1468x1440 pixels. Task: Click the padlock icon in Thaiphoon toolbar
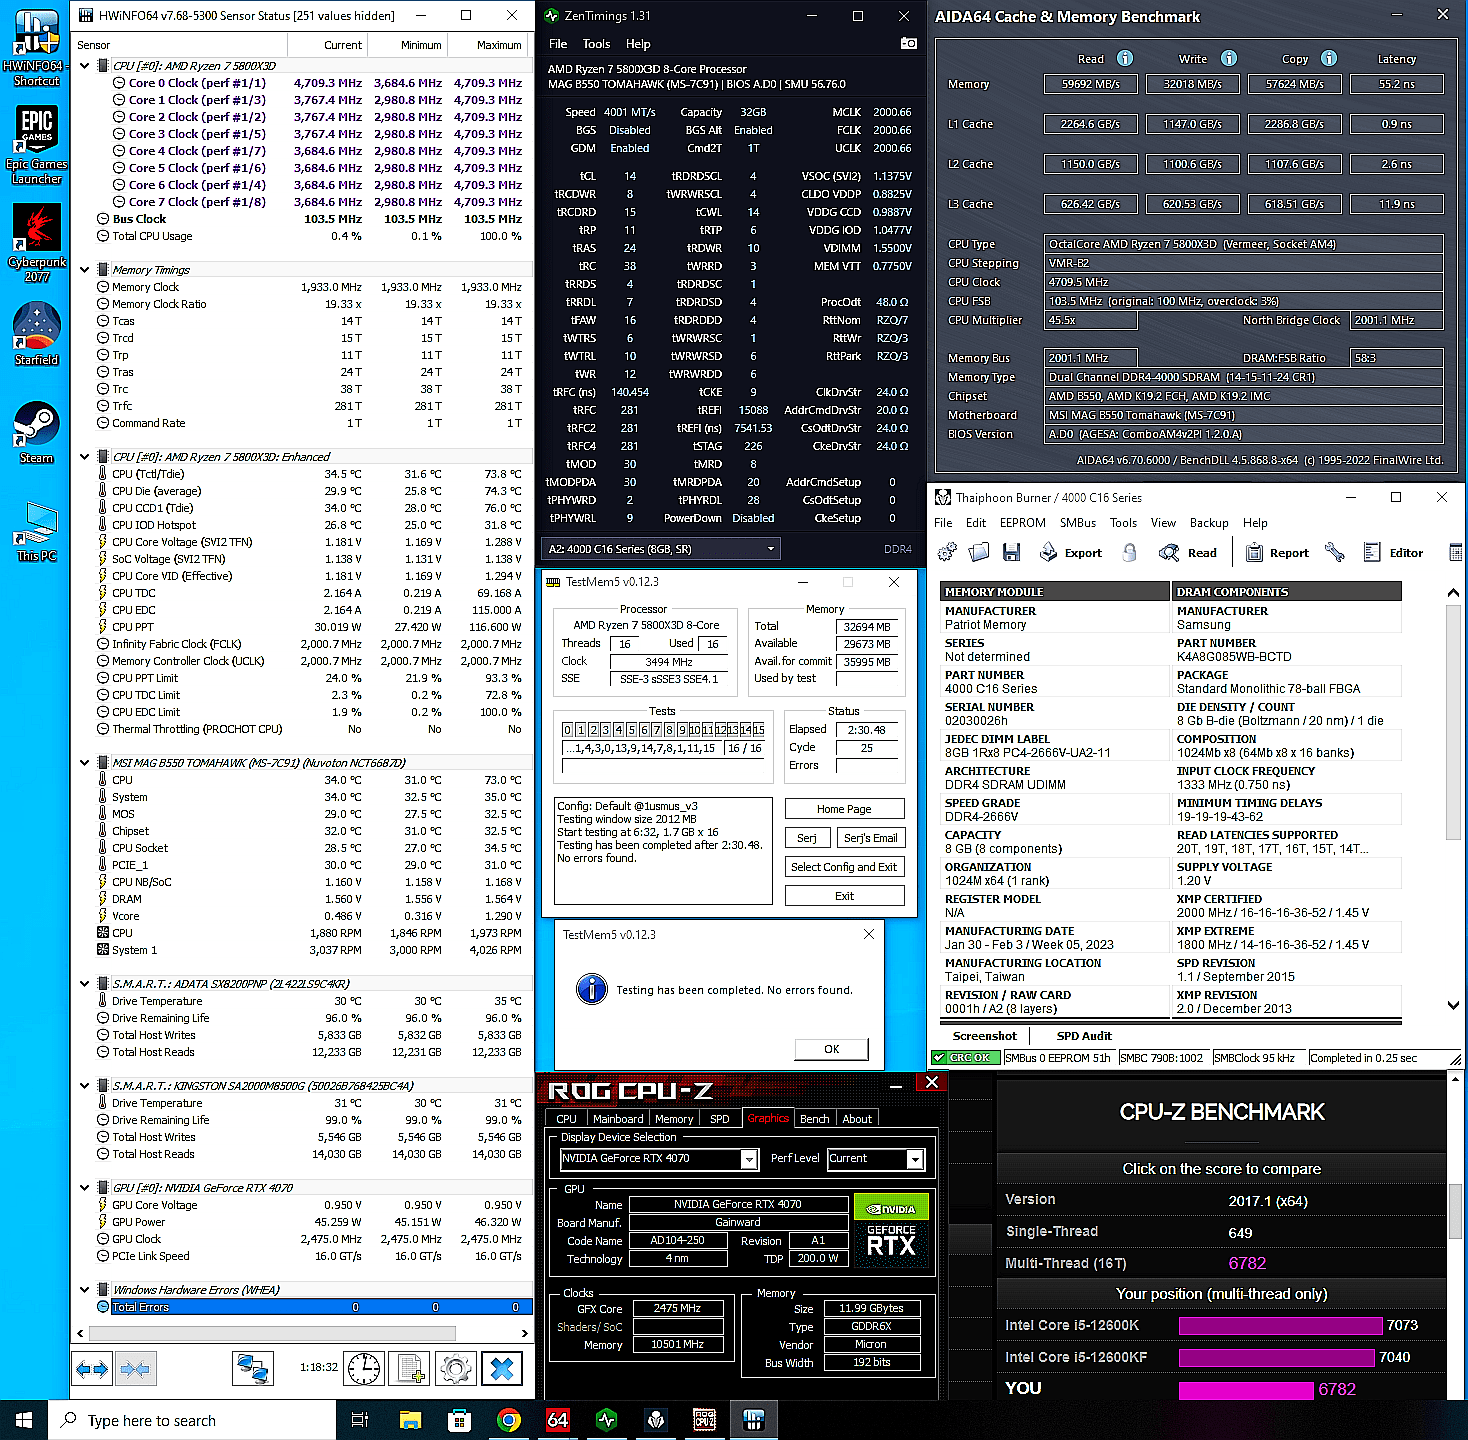pyautogui.click(x=1129, y=552)
